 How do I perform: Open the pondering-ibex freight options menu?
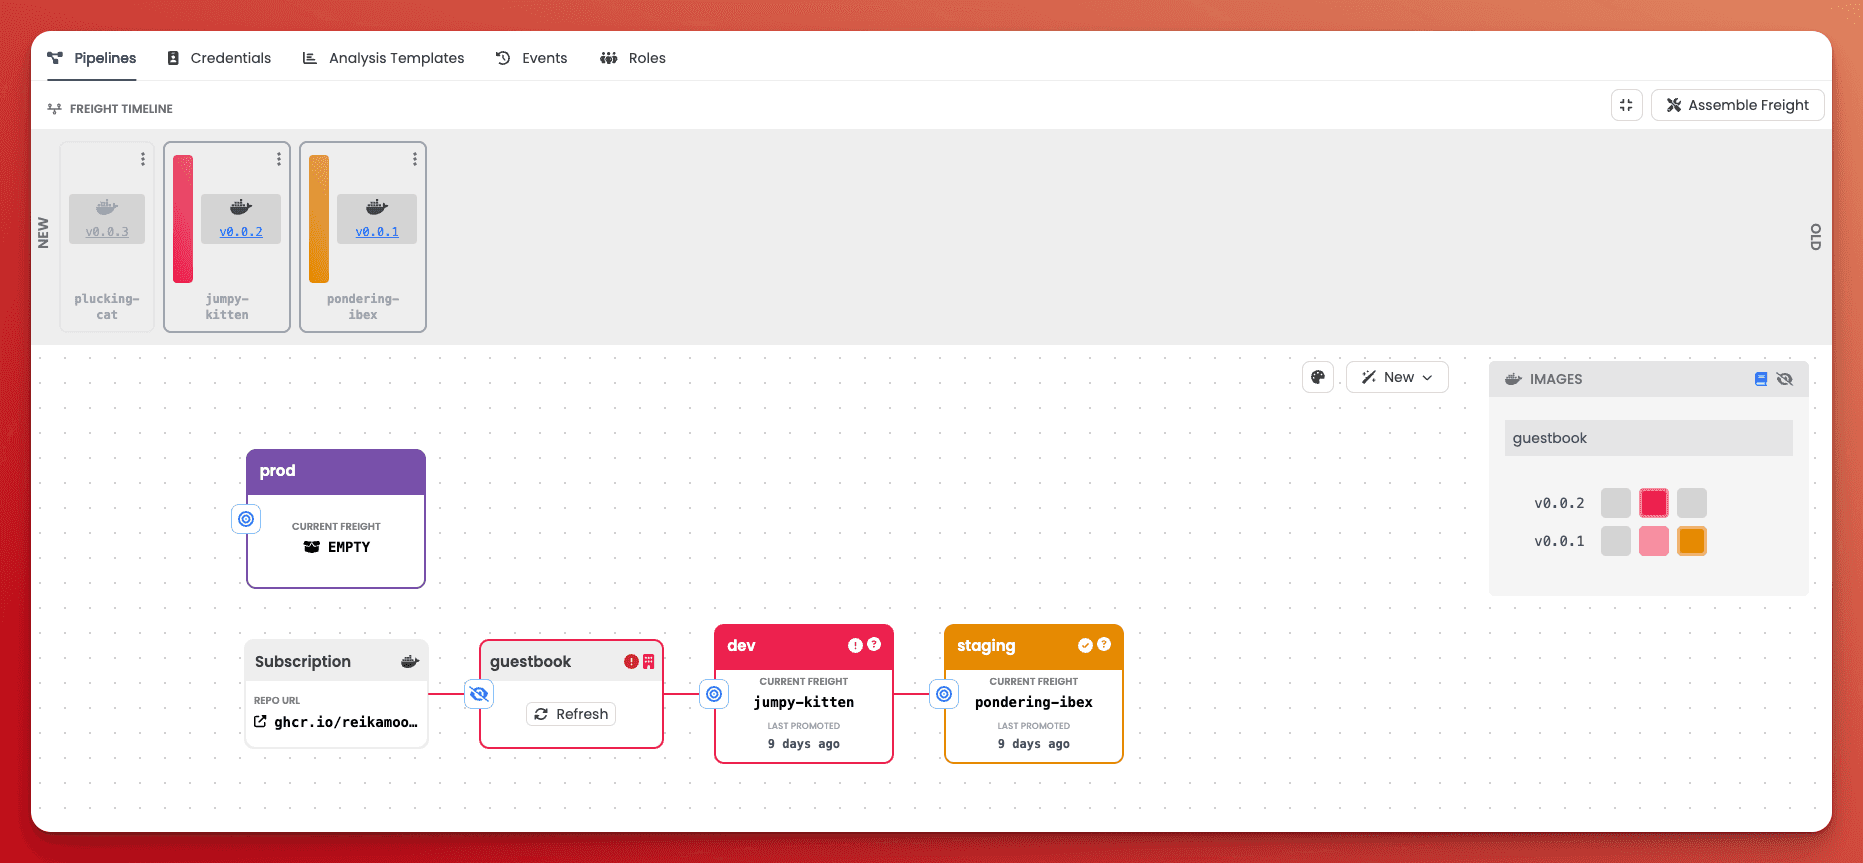tap(415, 159)
